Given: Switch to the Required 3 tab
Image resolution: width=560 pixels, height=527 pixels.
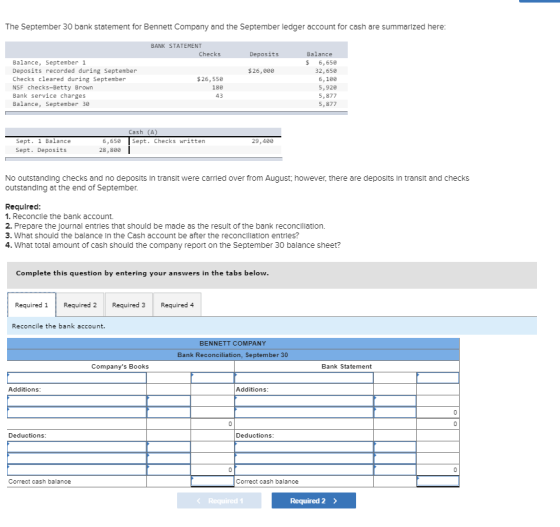Looking at the screenshot, I should (129, 305).
